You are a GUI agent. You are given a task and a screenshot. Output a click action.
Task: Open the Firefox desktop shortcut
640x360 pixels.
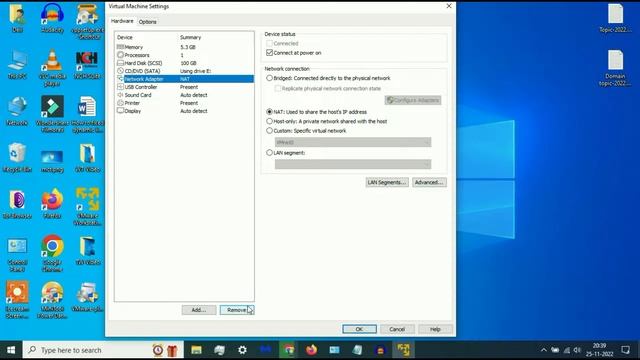[52, 203]
